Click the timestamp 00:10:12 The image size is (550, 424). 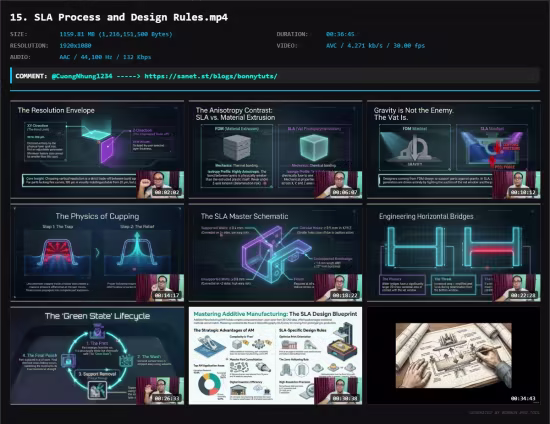[523, 193]
